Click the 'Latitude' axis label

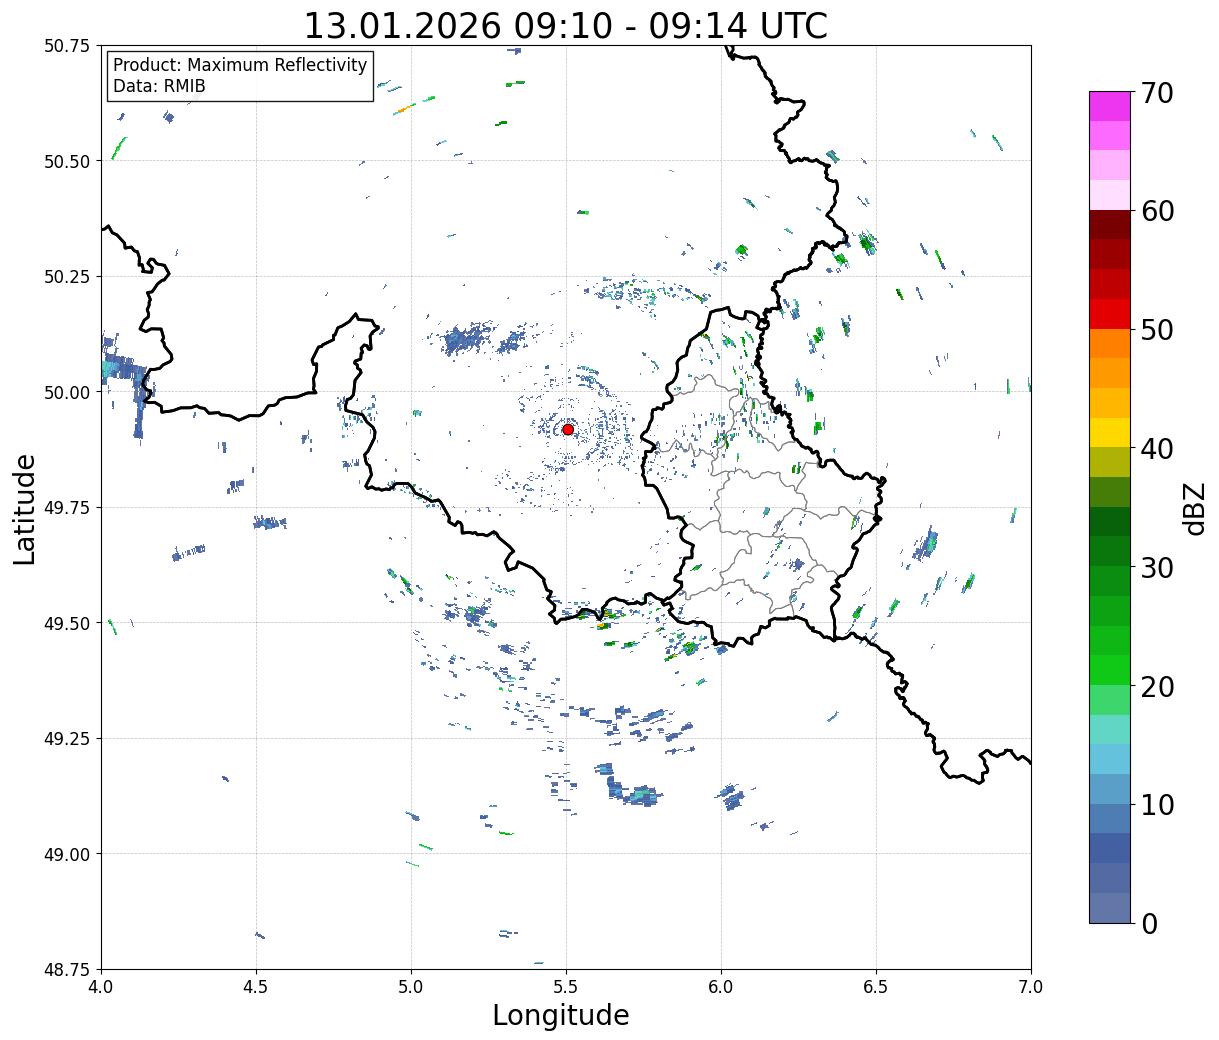[x=24, y=509]
